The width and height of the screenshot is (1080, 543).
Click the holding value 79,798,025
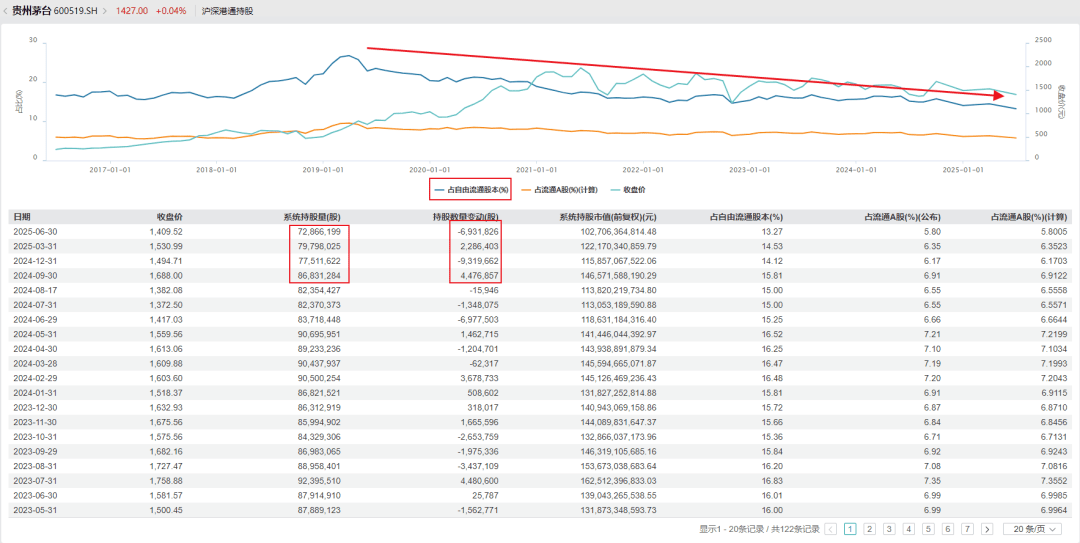320,246
